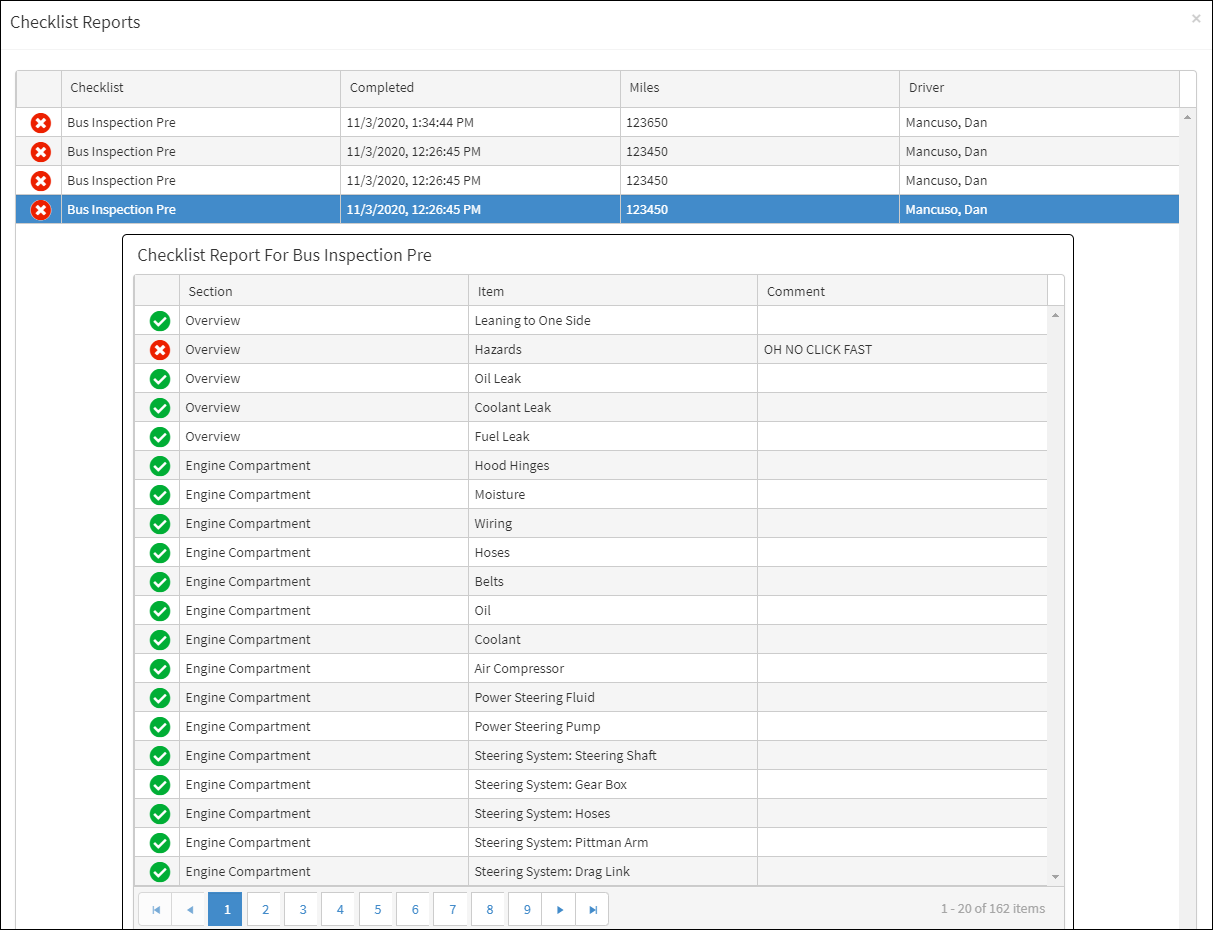
Task: Open page 3 of the checklist items
Action: pos(302,909)
